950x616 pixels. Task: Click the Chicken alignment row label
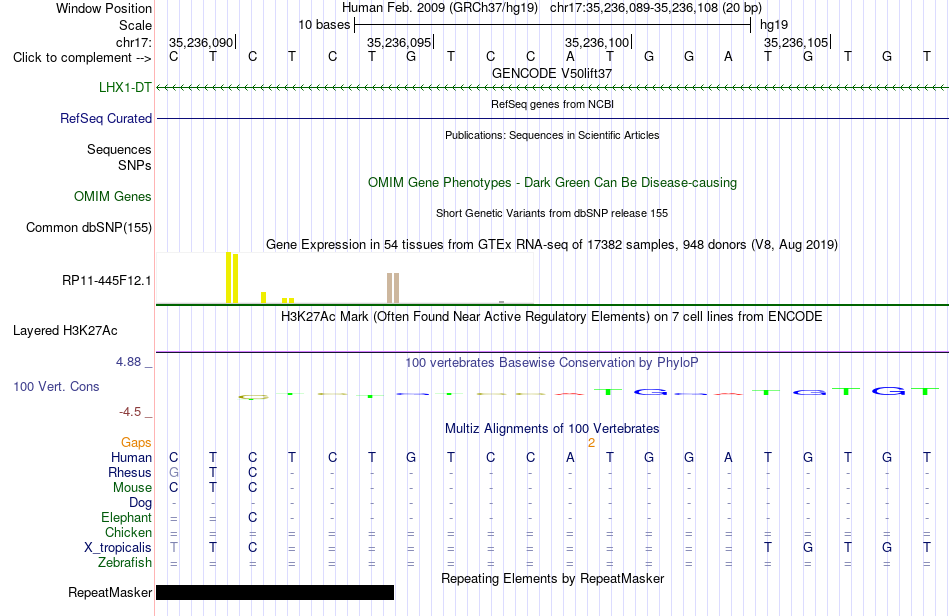click(x=128, y=532)
